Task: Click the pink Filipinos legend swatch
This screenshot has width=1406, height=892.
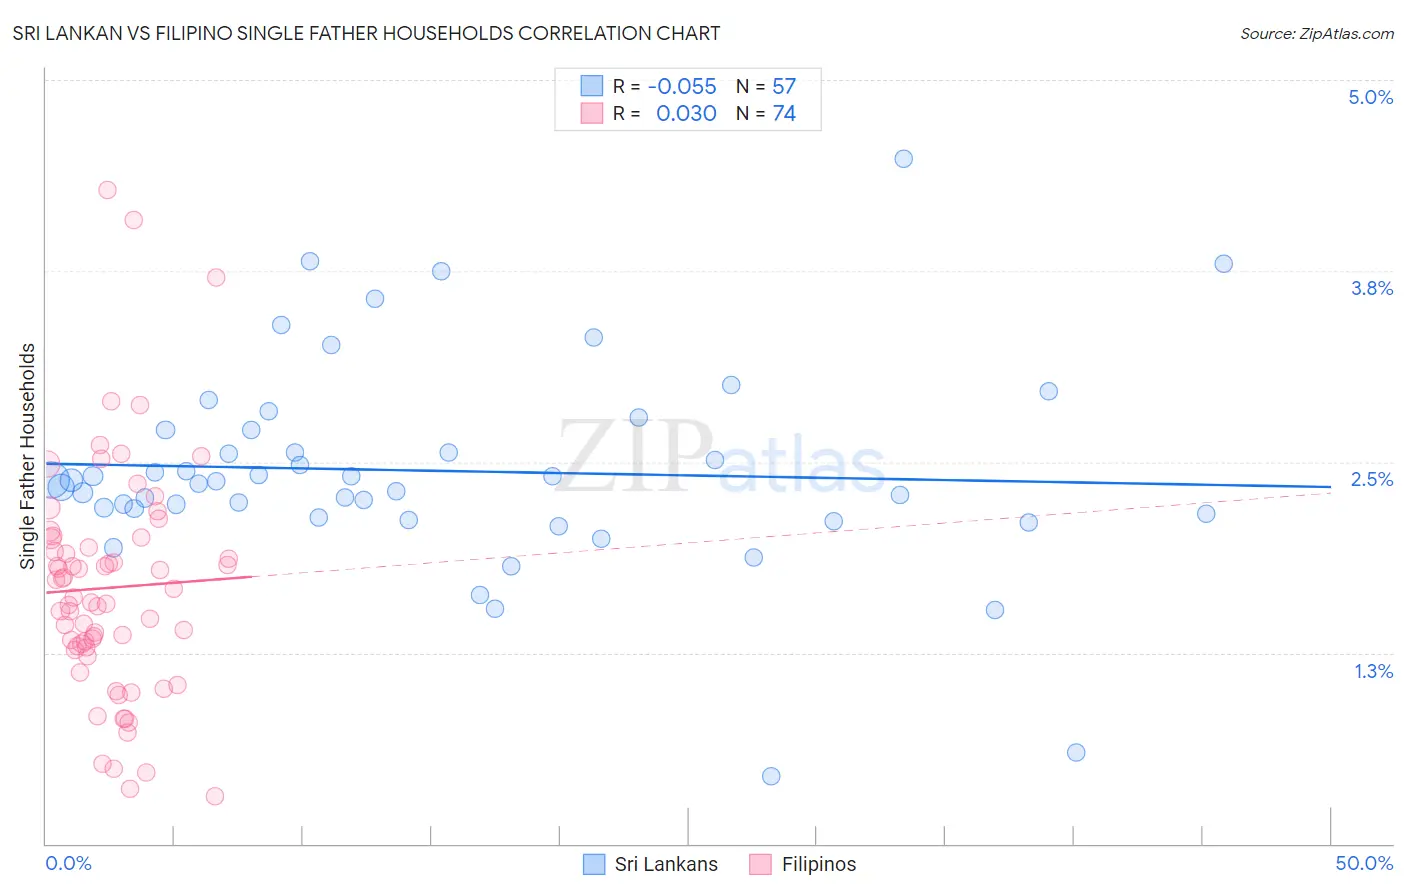Action: (x=761, y=864)
